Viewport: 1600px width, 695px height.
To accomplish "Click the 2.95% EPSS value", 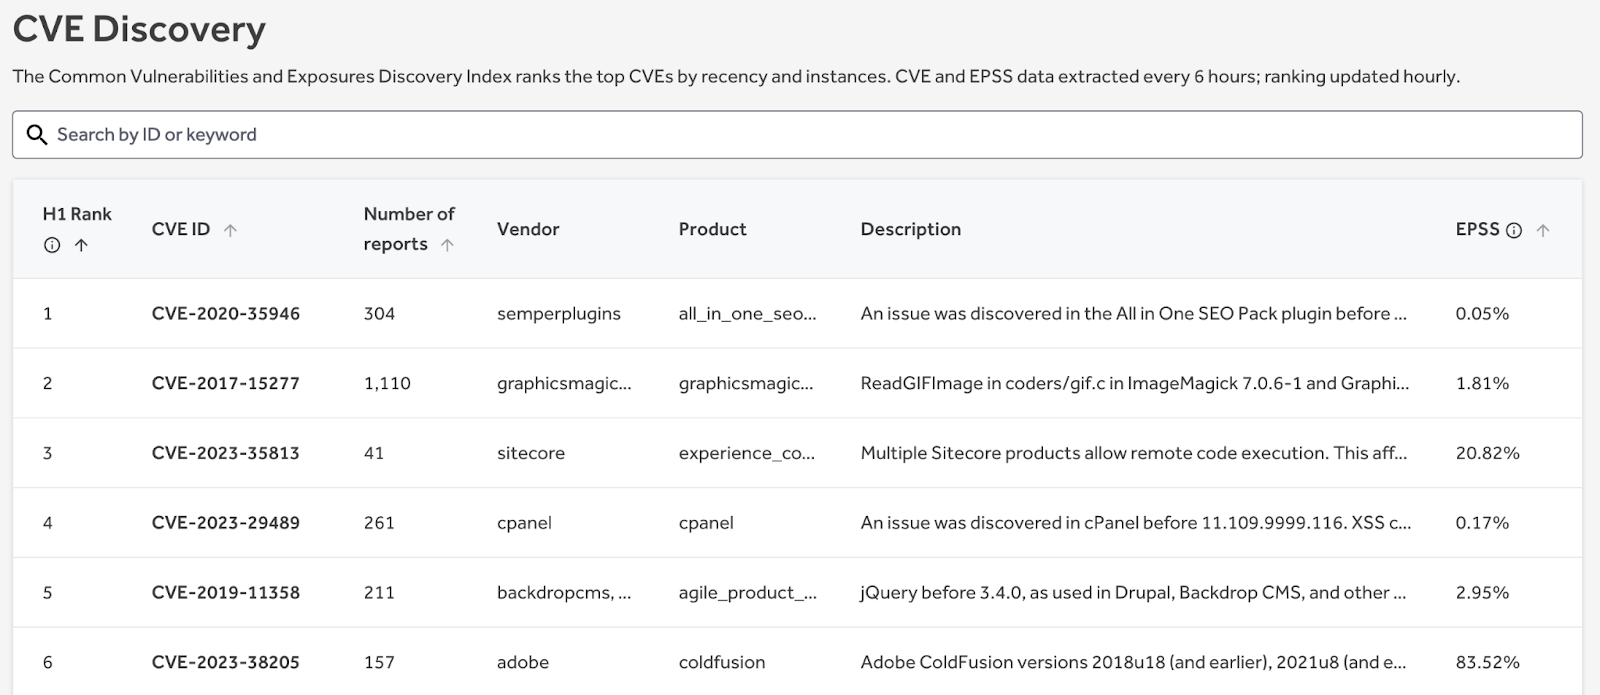I will click(x=1482, y=593).
